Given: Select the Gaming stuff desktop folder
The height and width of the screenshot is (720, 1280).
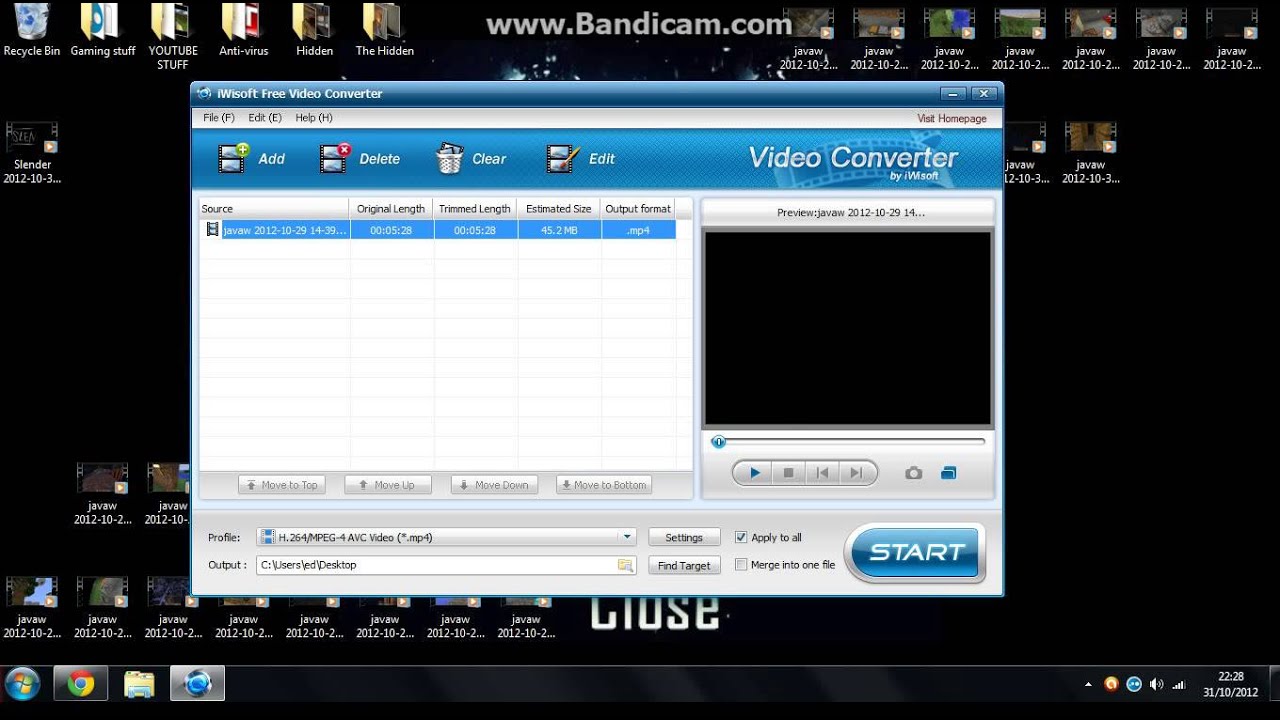Looking at the screenshot, I should coord(103,30).
